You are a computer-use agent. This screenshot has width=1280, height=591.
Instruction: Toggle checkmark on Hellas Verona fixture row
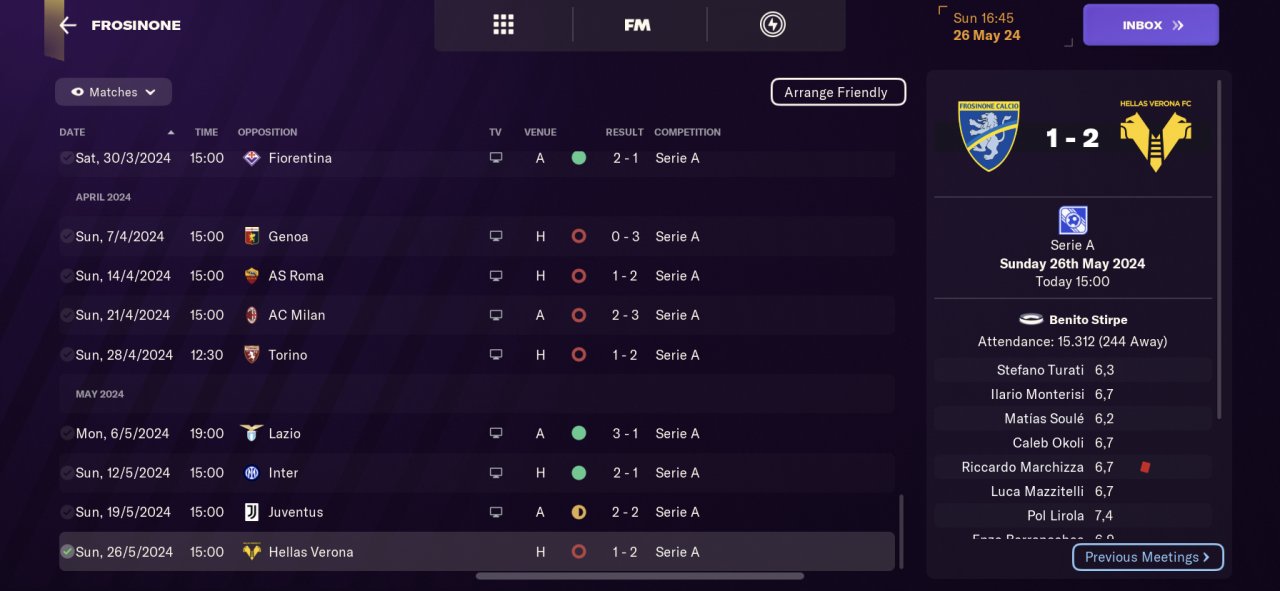67,552
